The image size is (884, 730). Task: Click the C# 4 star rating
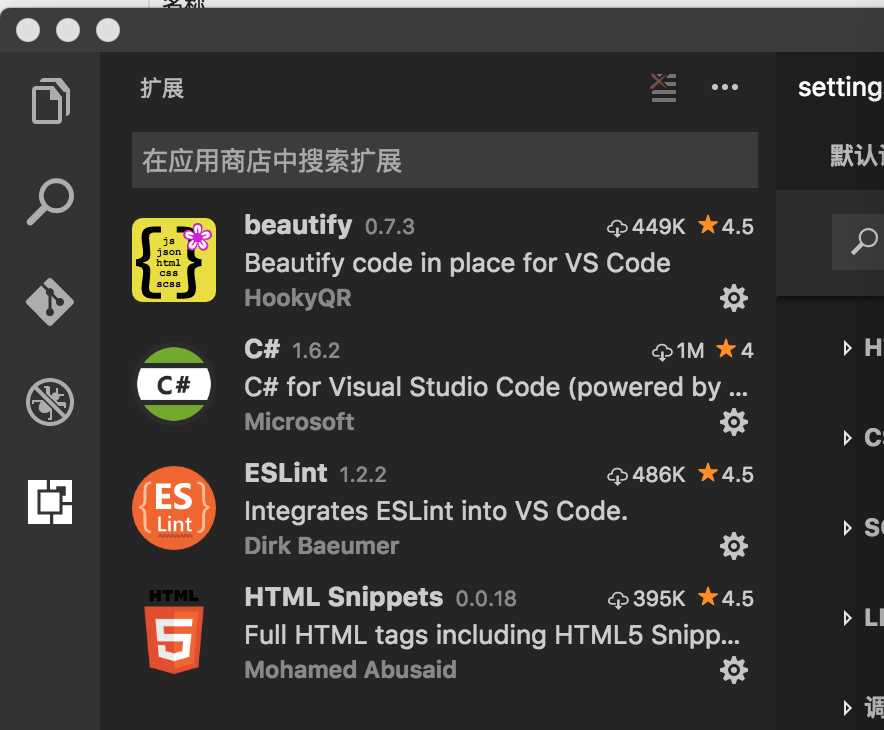735,350
